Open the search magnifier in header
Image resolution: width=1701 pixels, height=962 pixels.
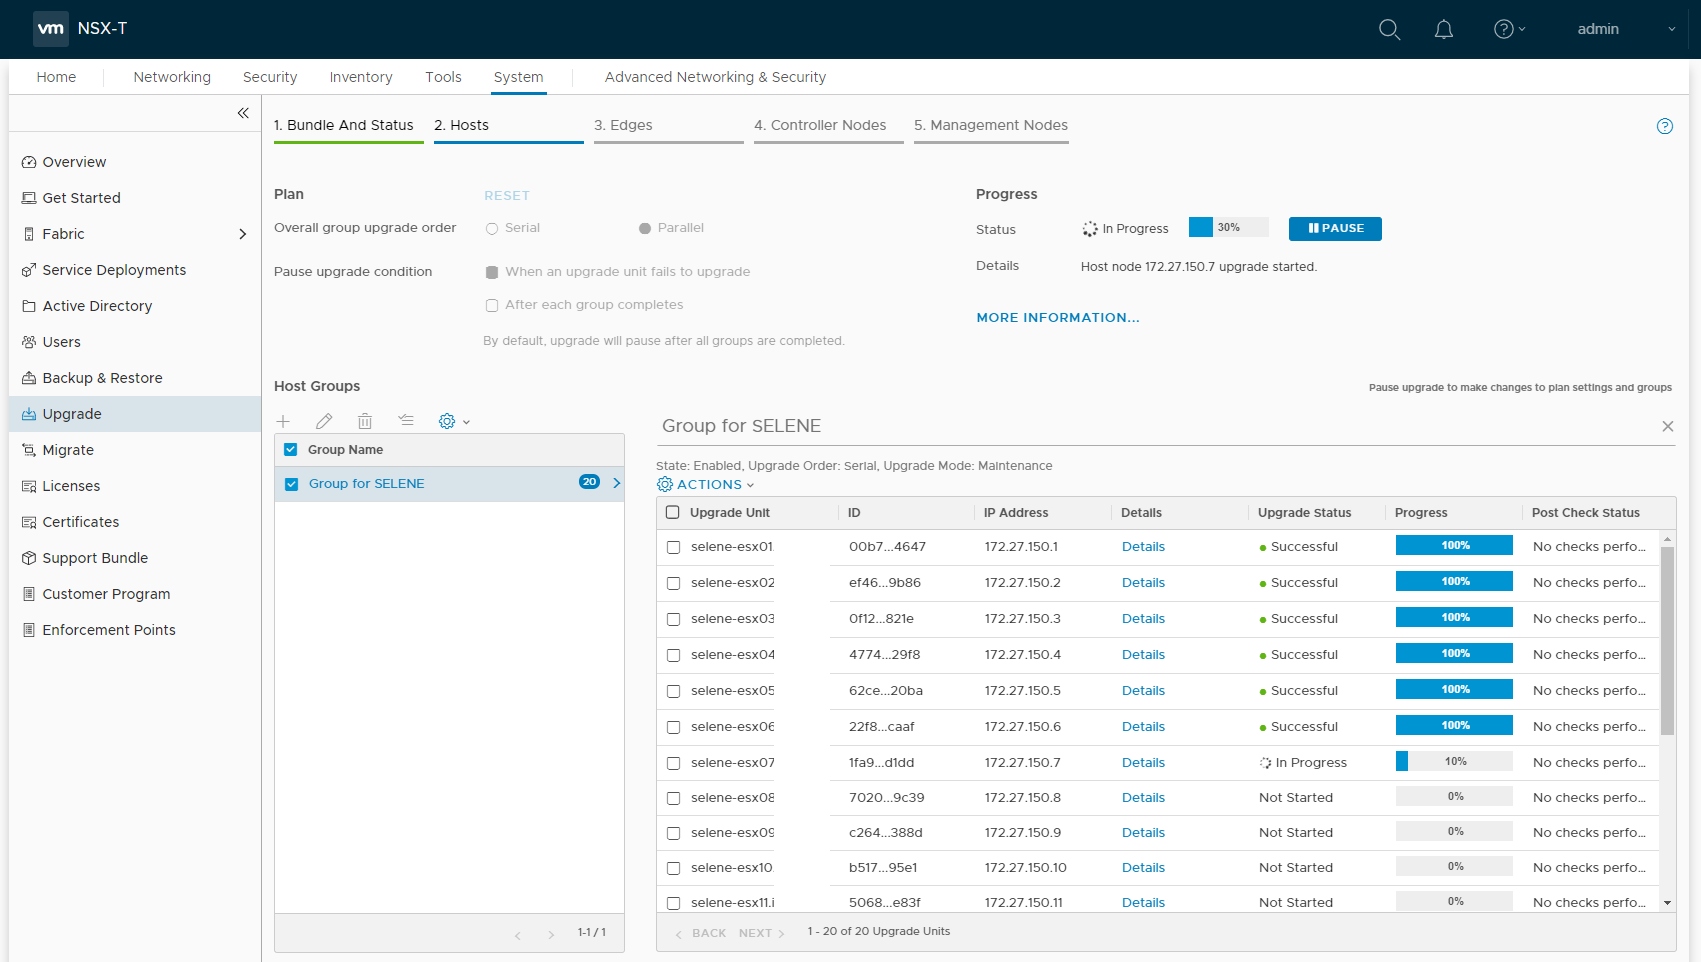click(x=1389, y=29)
